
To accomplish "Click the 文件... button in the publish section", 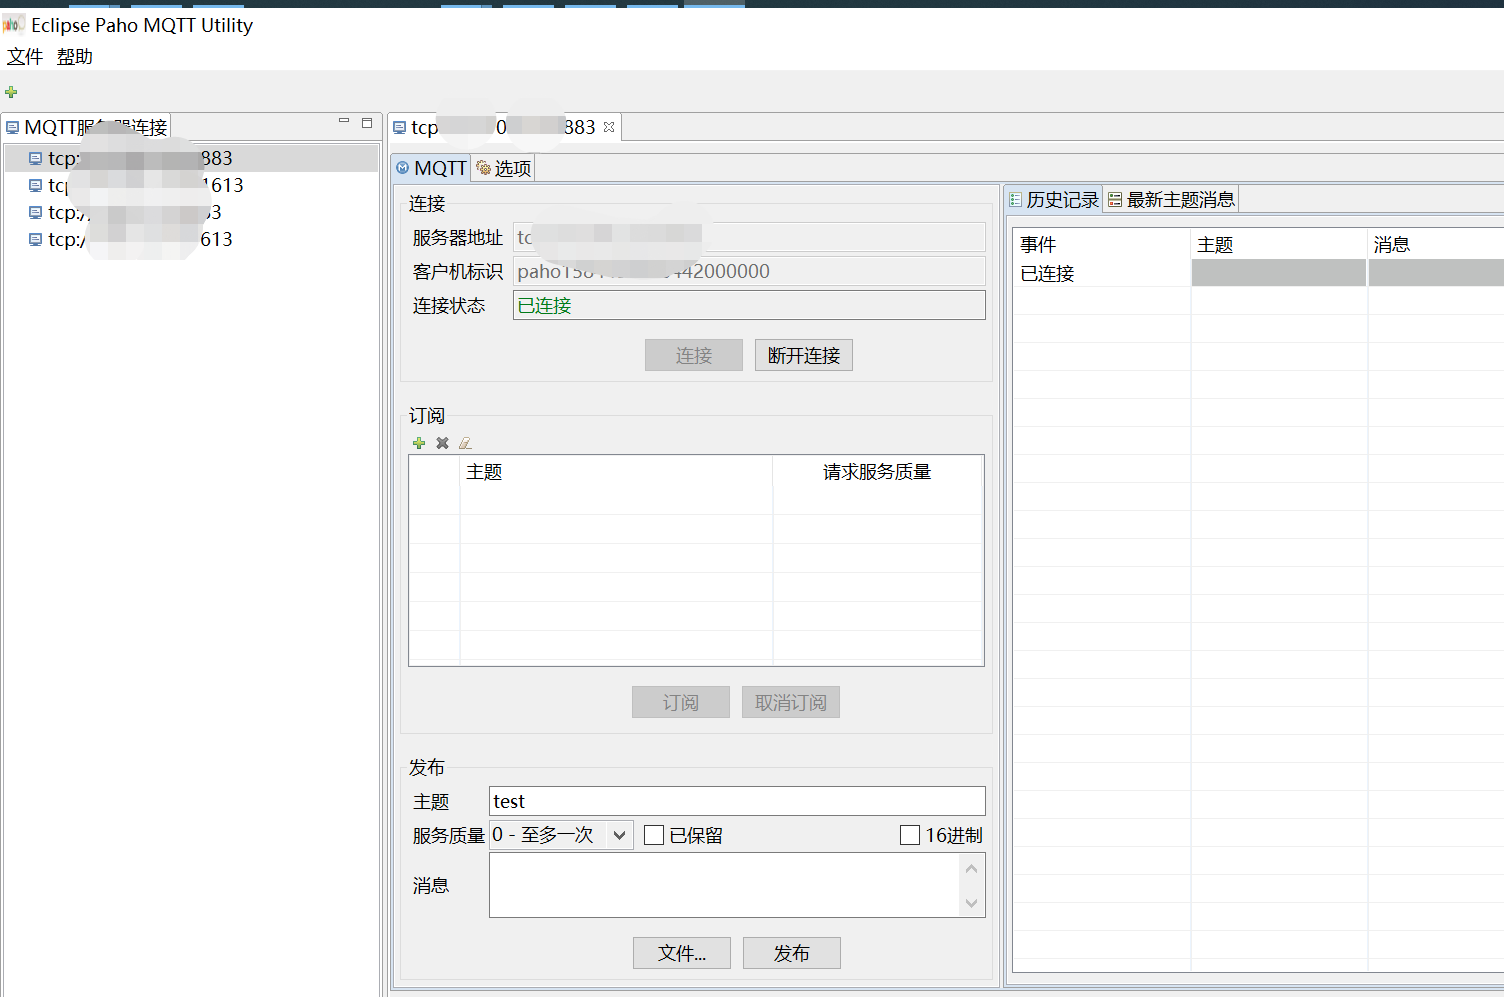I will click(682, 953).
